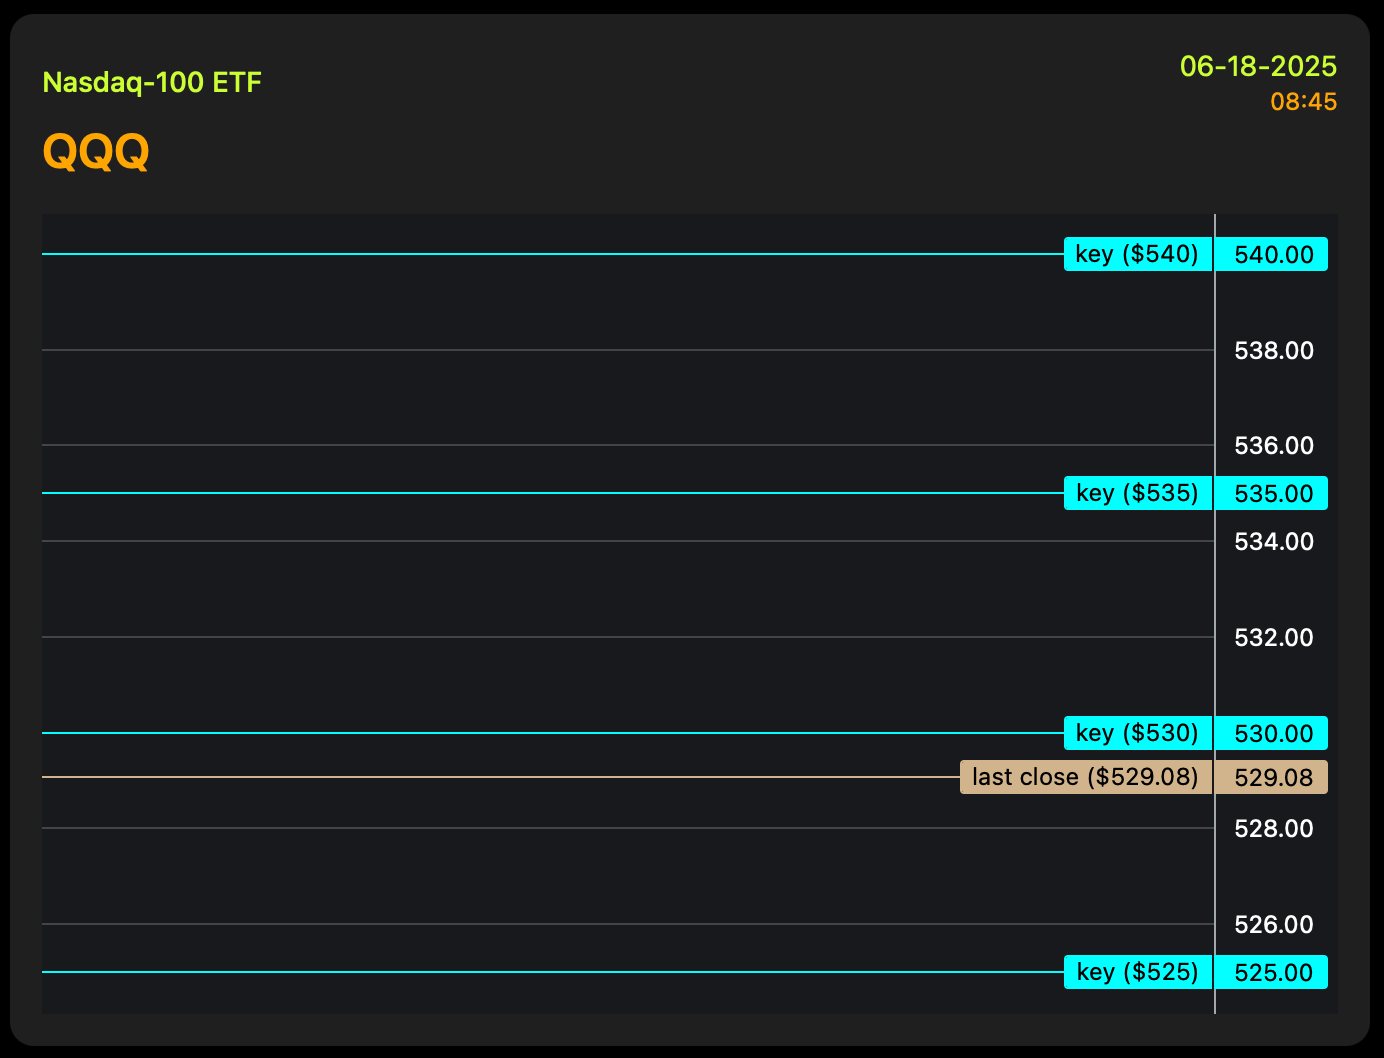Click the 538.00 axis price
Viewport: 1384px width, 1058px height.
[x=1274, y=350]
